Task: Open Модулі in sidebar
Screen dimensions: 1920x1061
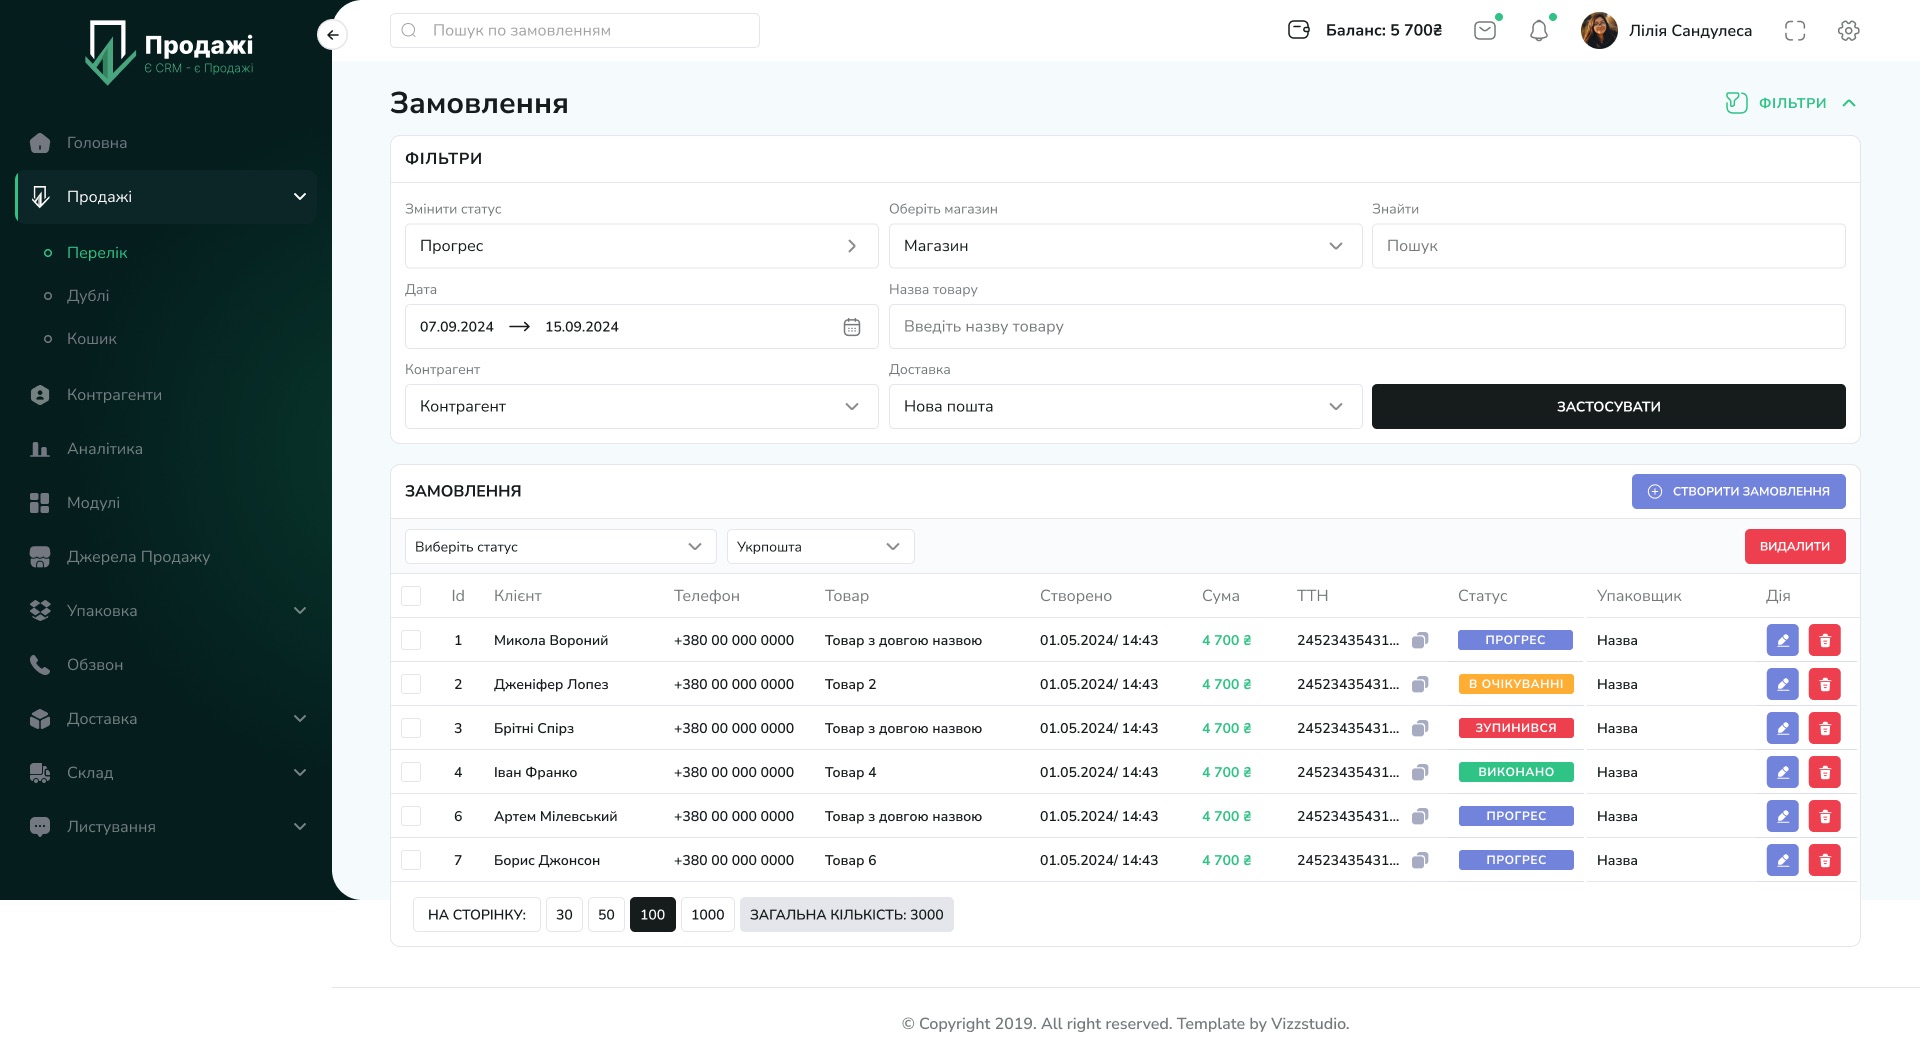Action: click(93, 503)
